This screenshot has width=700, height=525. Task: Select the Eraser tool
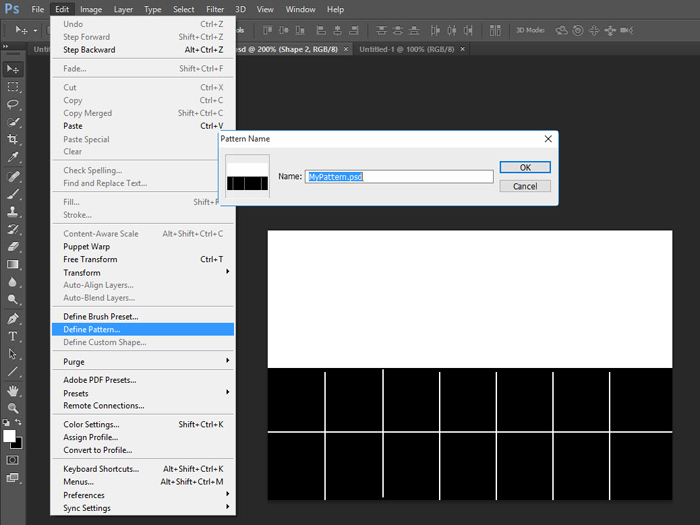(13, 246)
